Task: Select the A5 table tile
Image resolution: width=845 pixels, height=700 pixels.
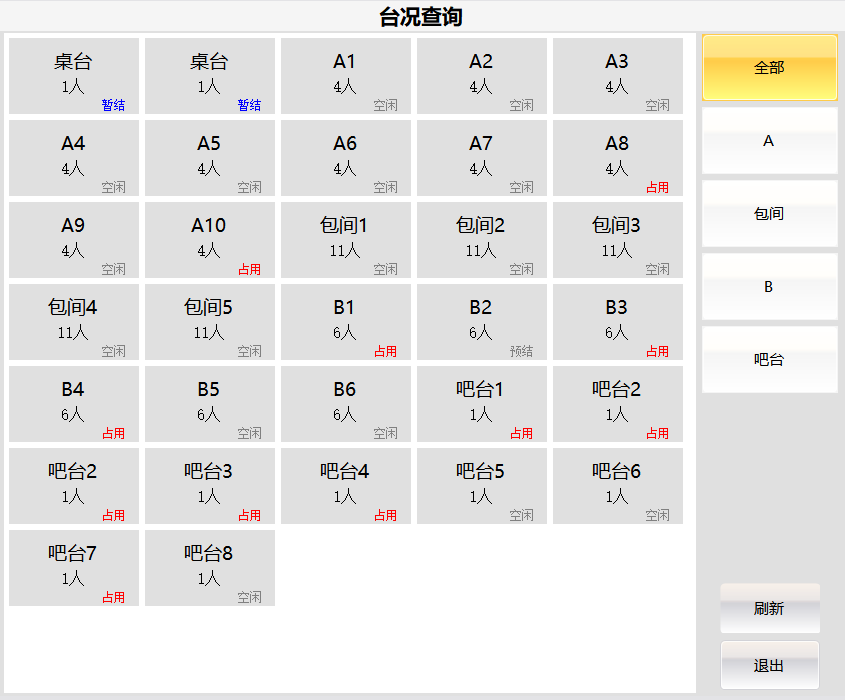Action: point(209,158)
